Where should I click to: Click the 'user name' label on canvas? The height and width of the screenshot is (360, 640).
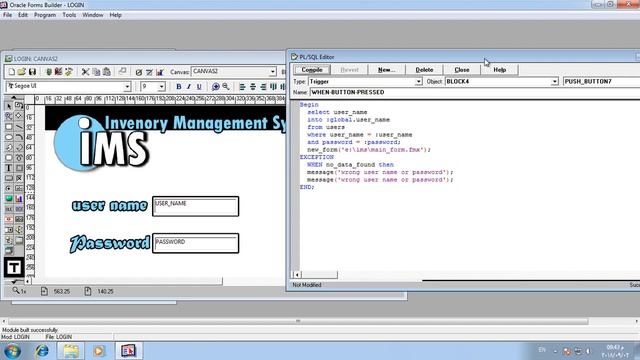[x=109, y=206]
